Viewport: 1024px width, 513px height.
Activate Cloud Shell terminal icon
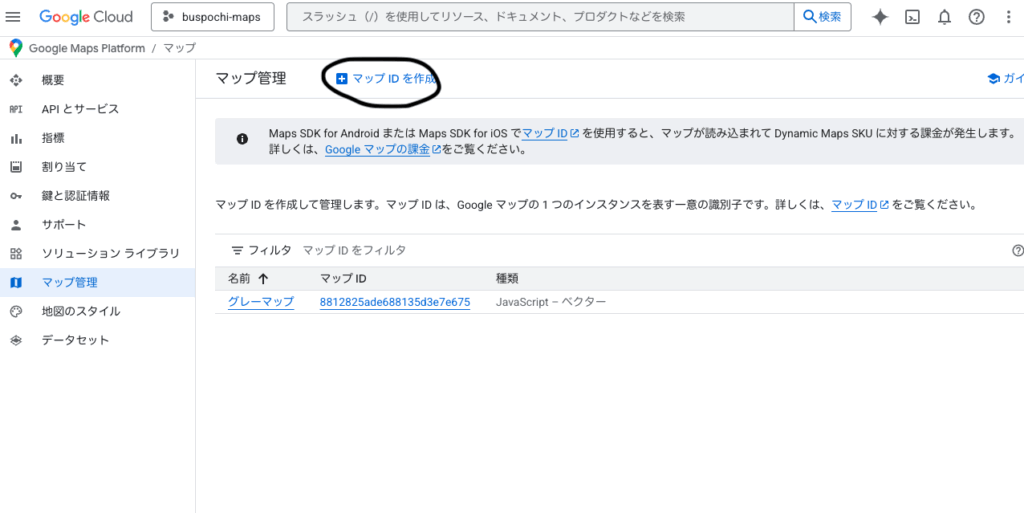(912, 17)
